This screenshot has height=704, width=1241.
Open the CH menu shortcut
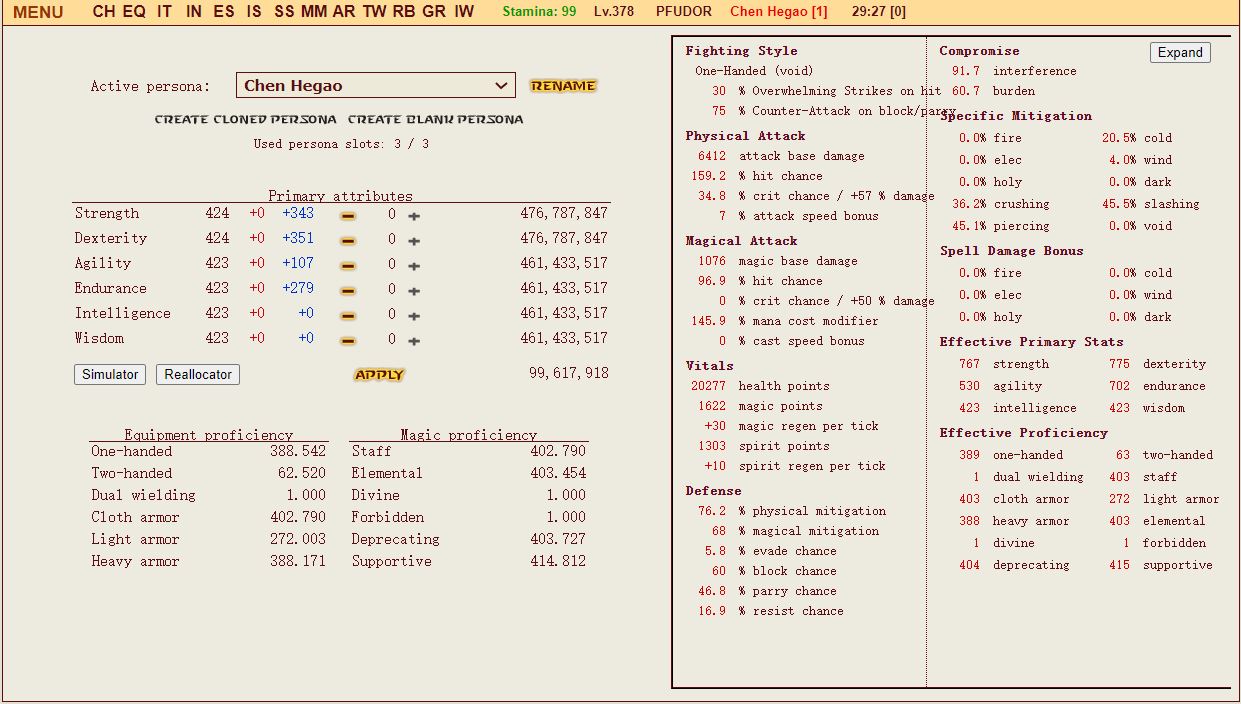pyautogui.click(x=103, y=12)
